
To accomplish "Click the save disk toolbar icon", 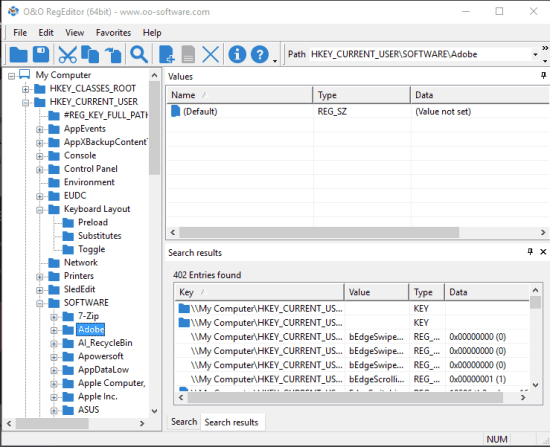I will pos(41,54).
